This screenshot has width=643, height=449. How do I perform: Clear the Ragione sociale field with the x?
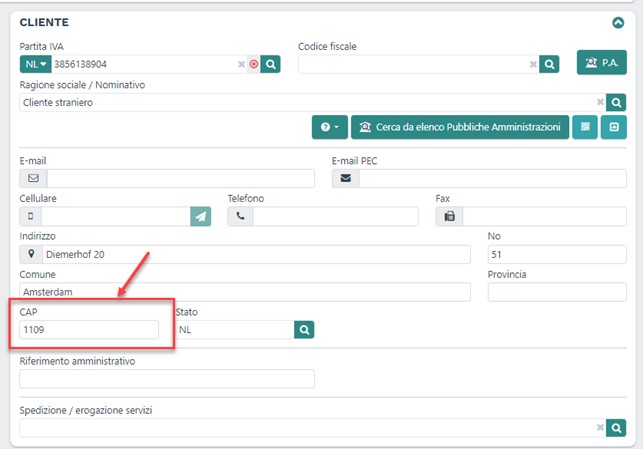pyautogui.click(x=599, y=102)
